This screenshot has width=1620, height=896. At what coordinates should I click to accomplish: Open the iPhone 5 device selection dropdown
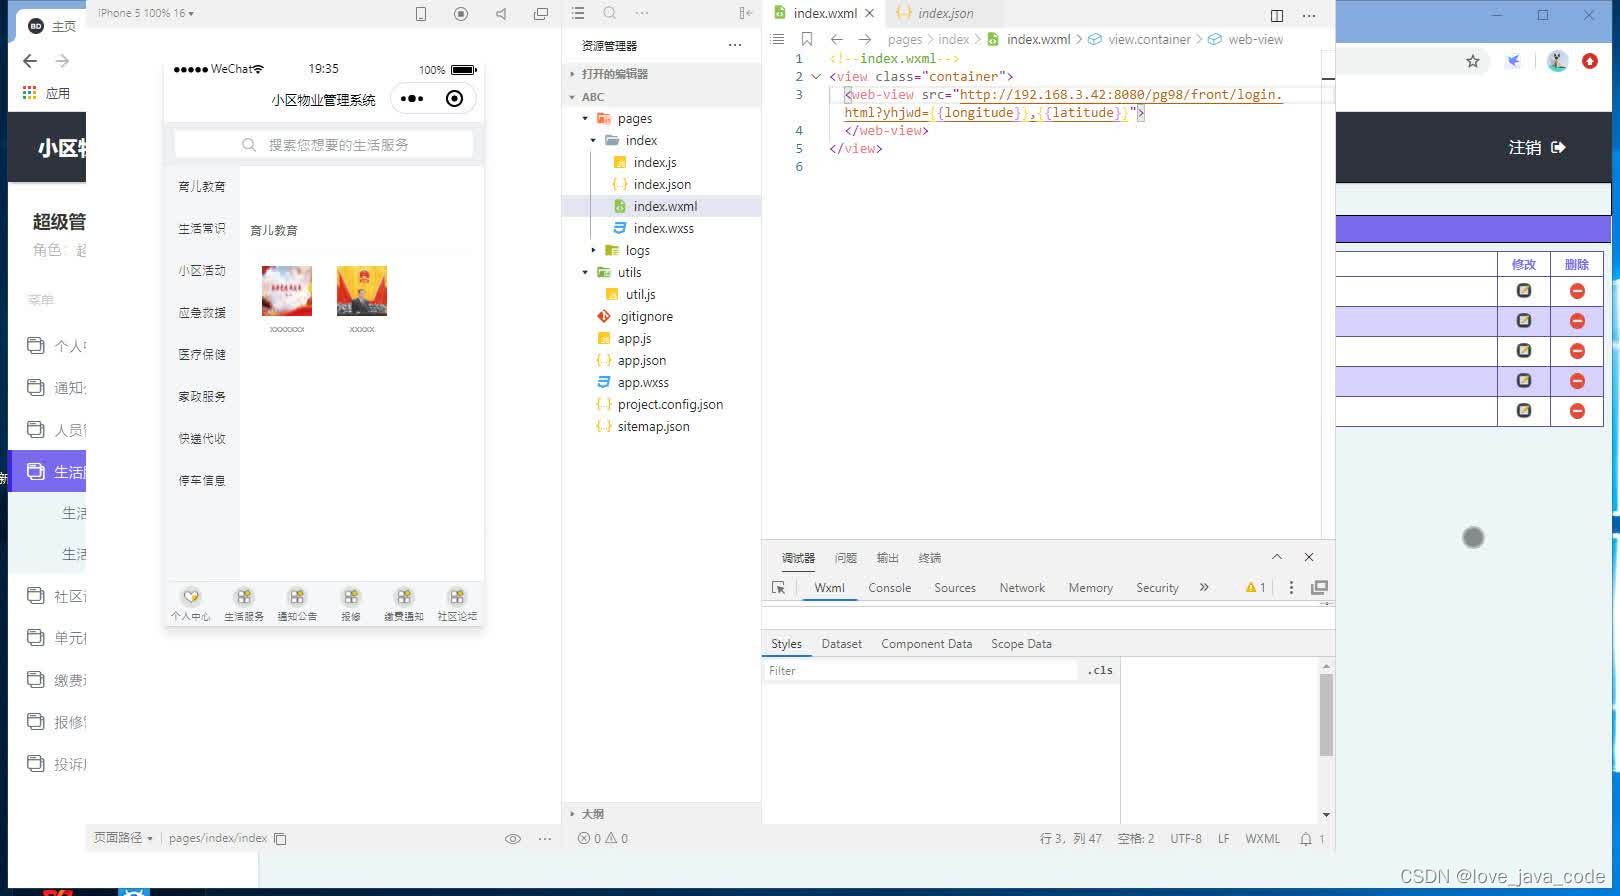click(x=146, y=13)
